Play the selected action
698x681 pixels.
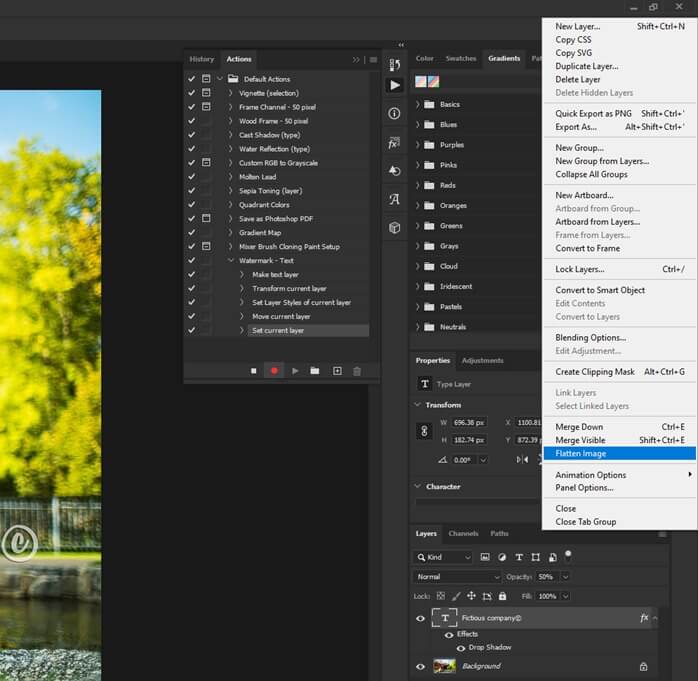pyautogui.click(x=295, y=371)
